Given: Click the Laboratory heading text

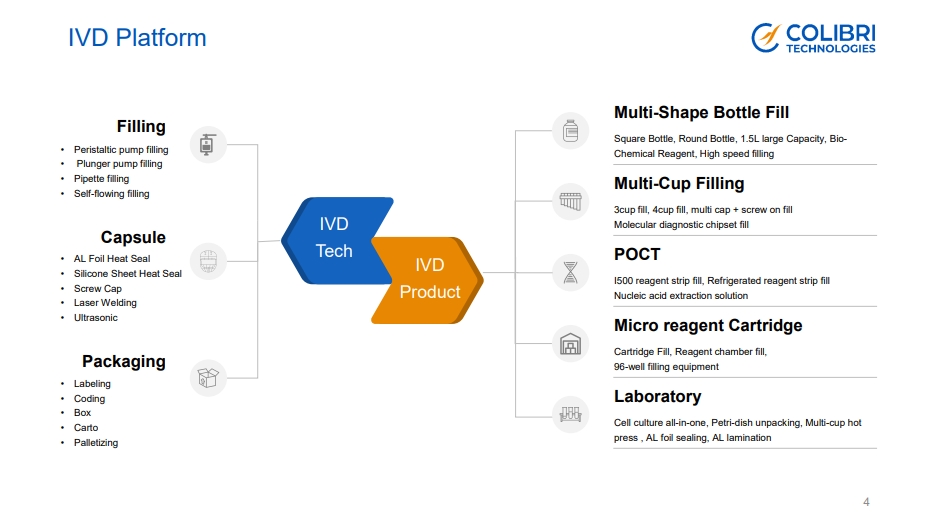Looking at the screenshot, I should [657, 397].
